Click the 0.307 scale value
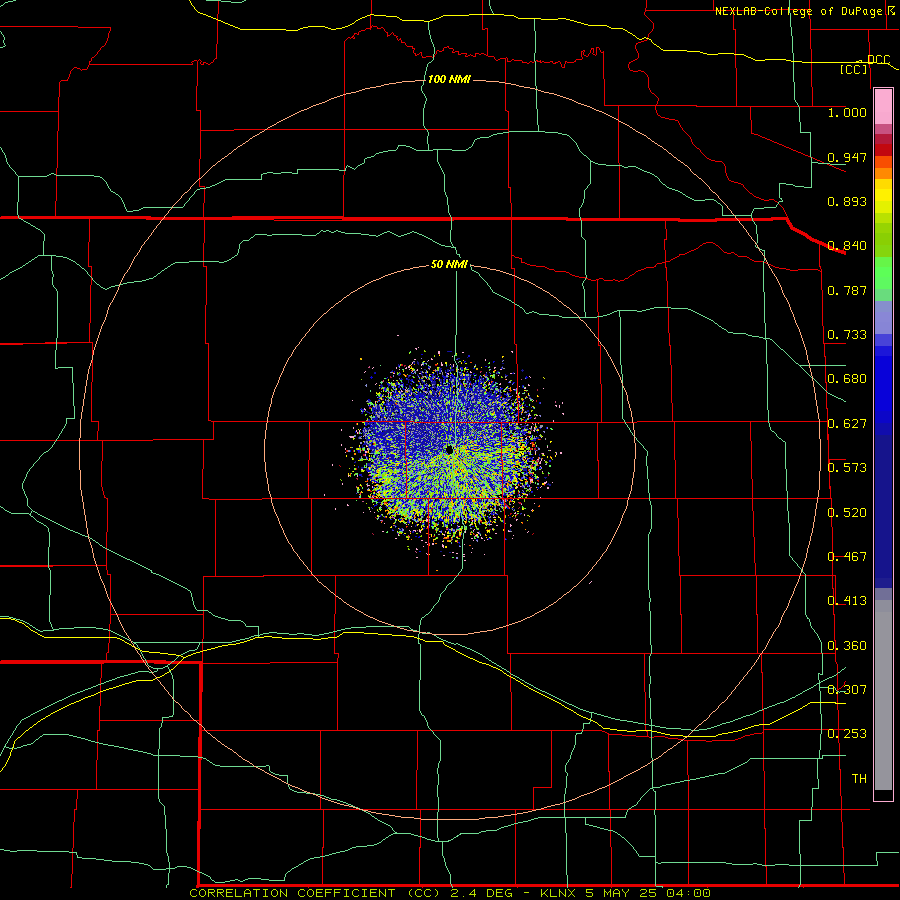 (847, 690)
